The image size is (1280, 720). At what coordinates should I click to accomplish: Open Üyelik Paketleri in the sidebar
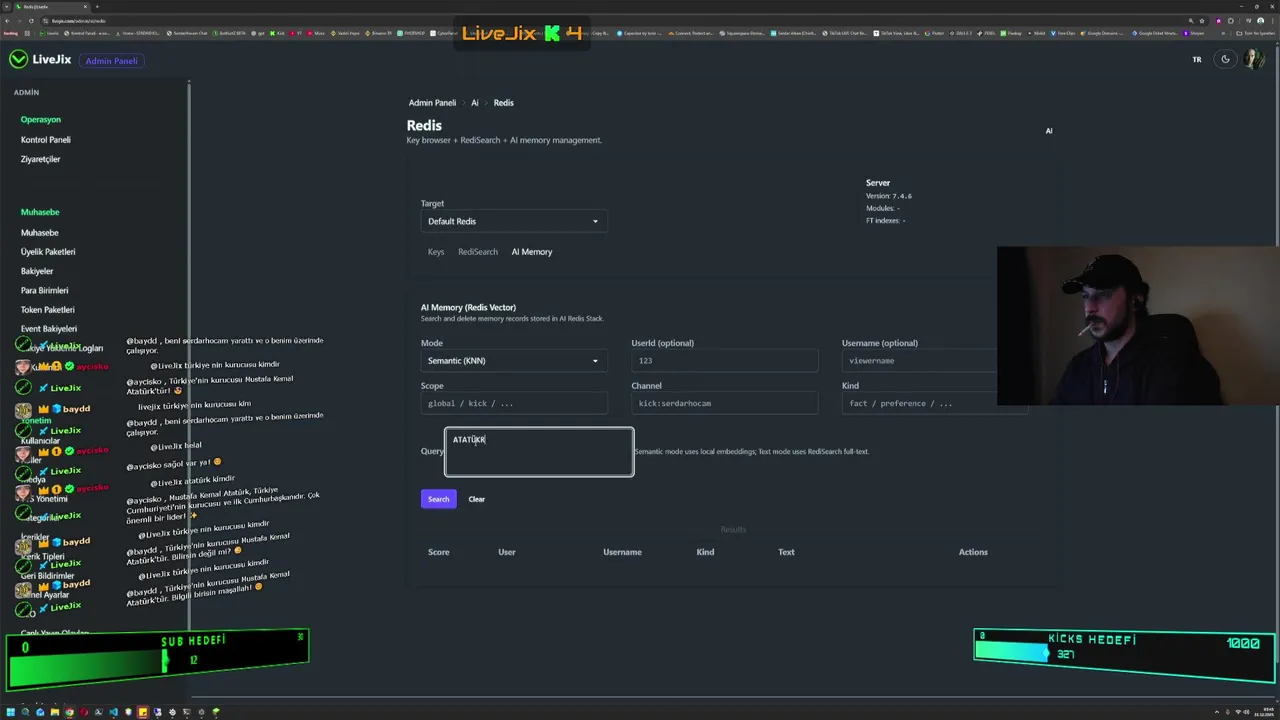click(48, 252)
